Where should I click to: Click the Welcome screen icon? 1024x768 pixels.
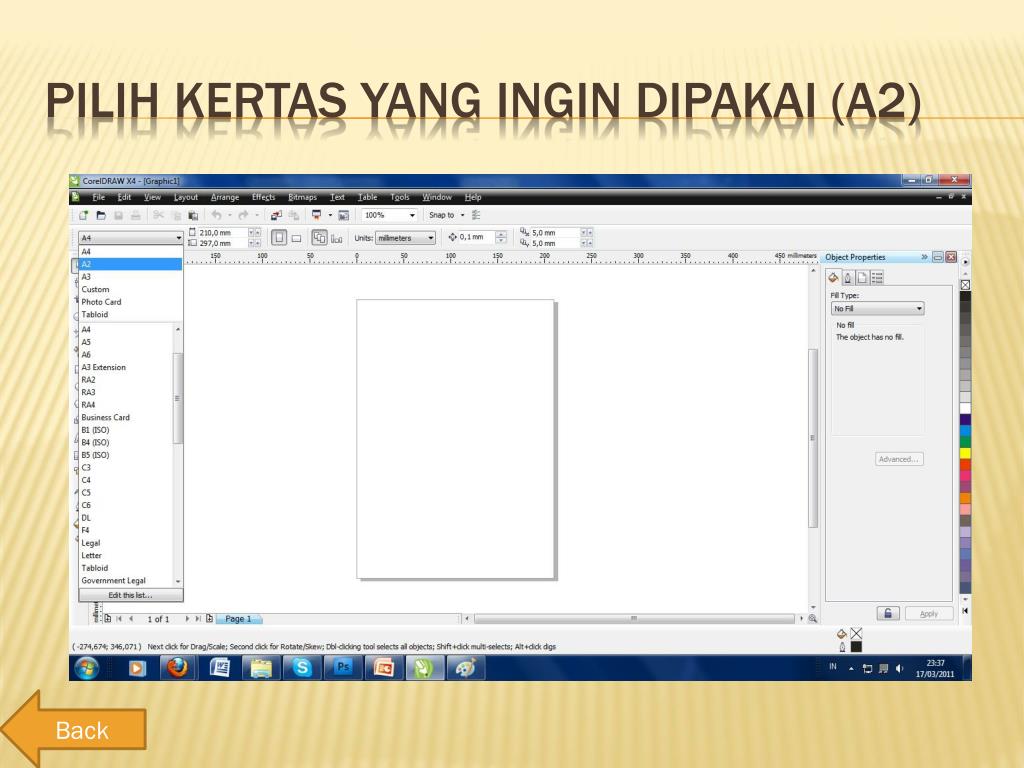tap(344, 215)
